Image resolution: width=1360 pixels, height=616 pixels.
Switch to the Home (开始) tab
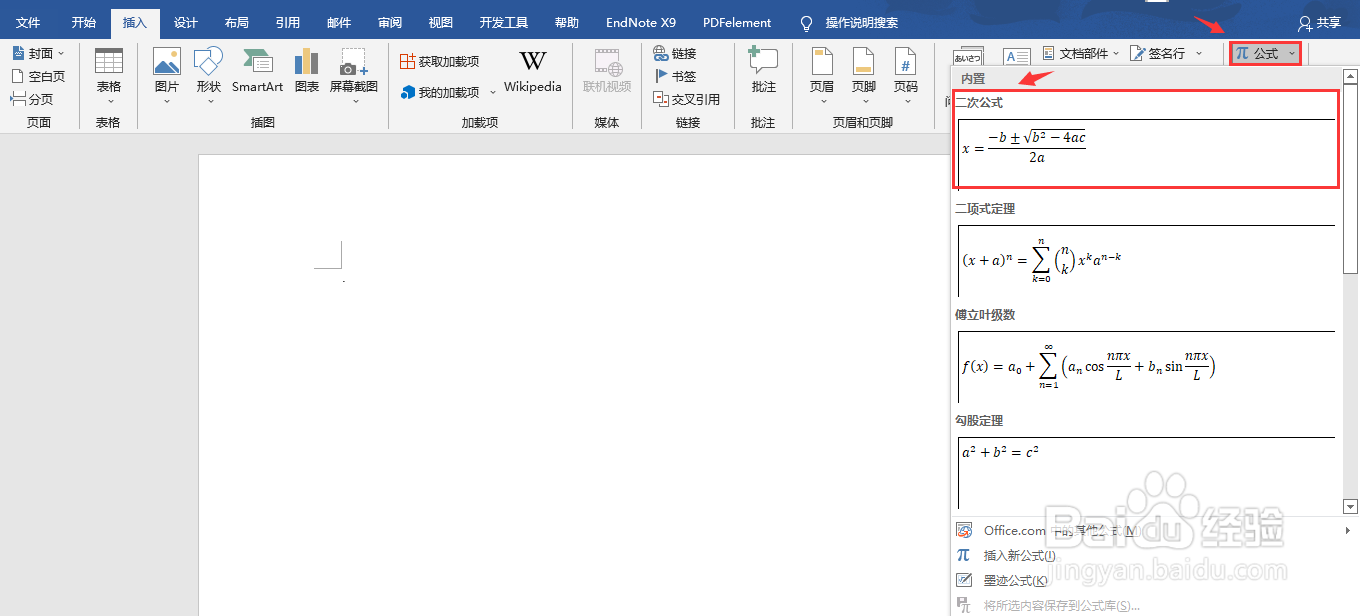84,22
